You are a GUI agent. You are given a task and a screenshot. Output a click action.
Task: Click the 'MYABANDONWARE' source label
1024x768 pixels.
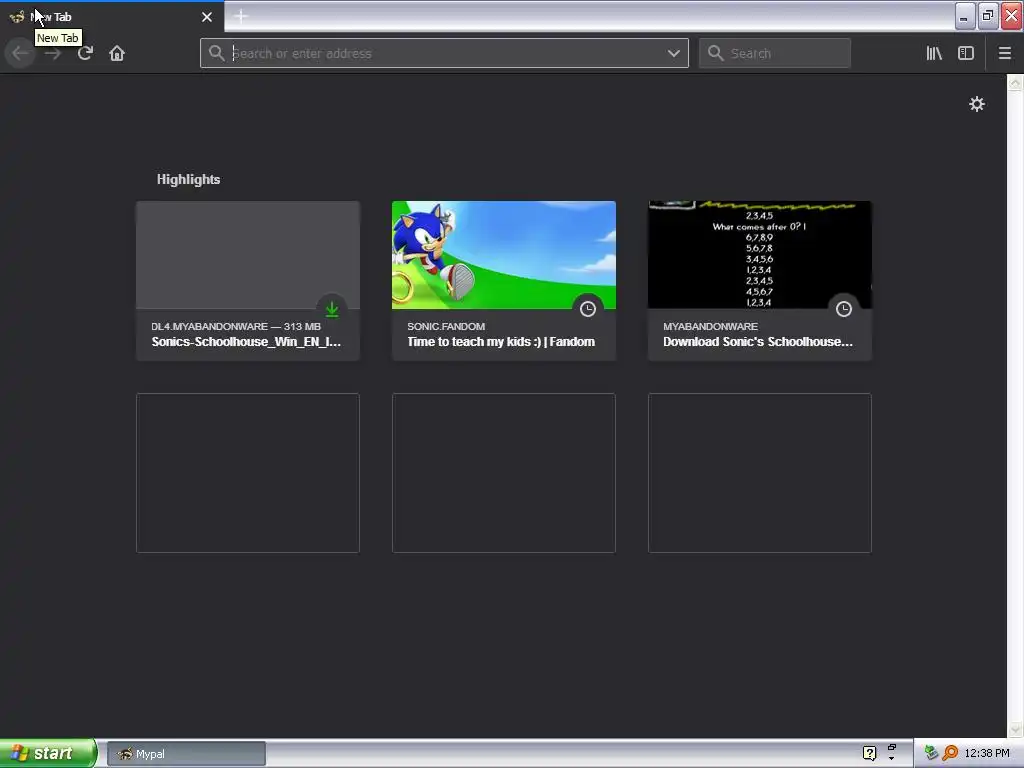coord(711,326)
